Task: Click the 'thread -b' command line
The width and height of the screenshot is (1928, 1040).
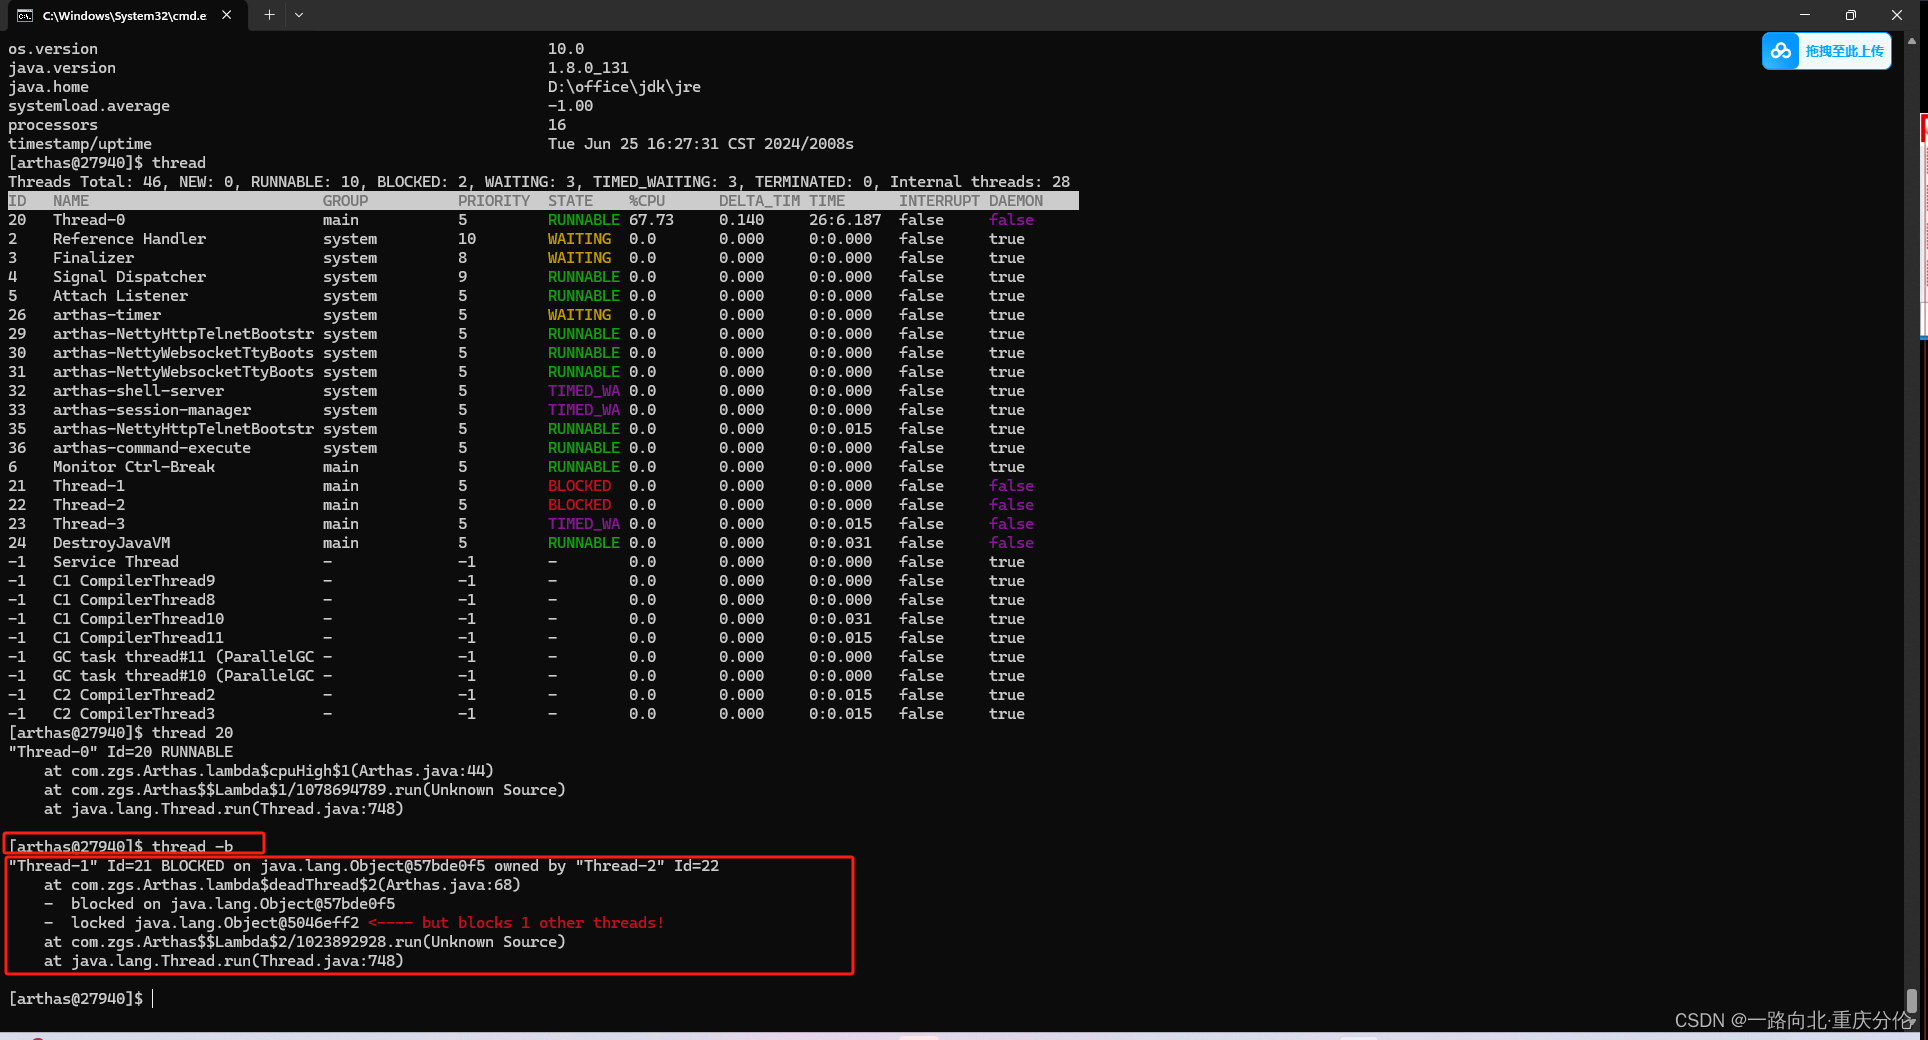Action: [x=120, y=847]
